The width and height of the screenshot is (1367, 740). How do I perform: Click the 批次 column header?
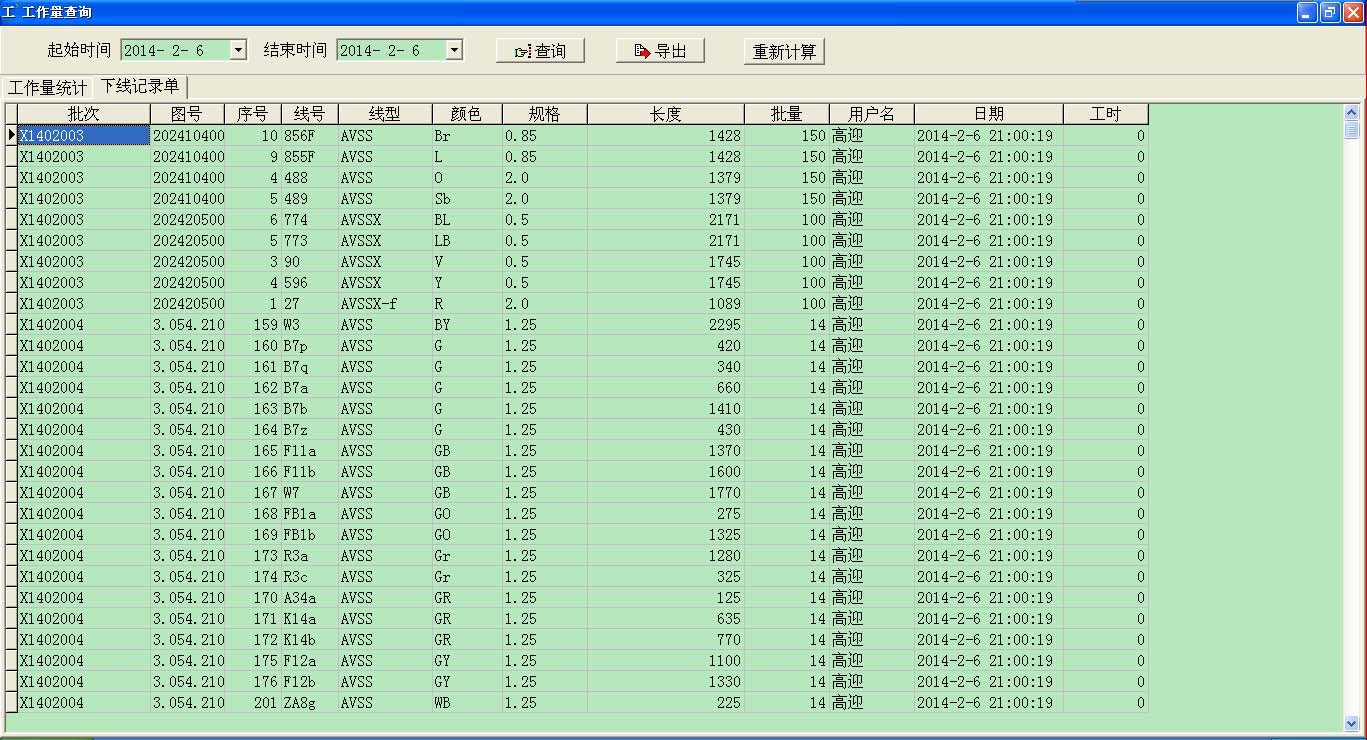point(84,114)
